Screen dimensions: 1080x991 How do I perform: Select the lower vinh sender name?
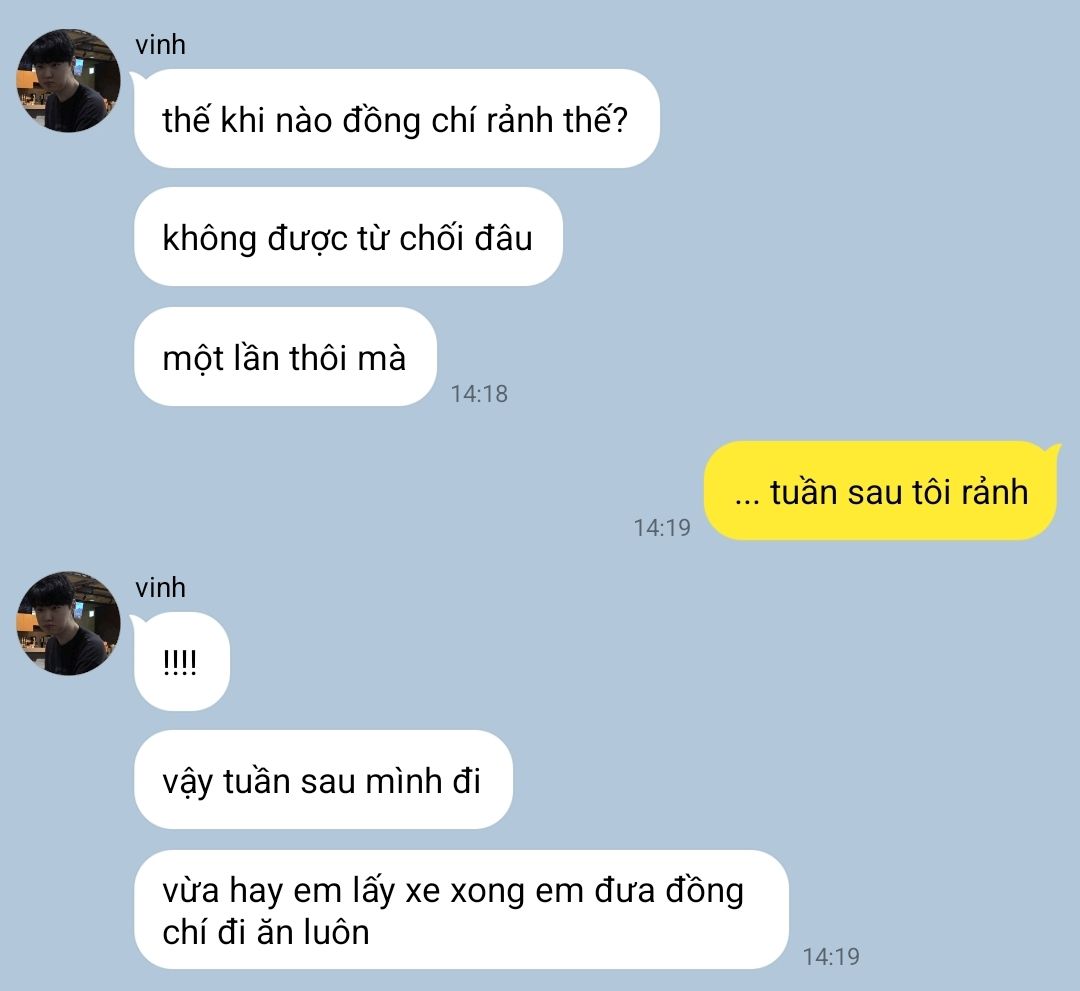[160, 587]
